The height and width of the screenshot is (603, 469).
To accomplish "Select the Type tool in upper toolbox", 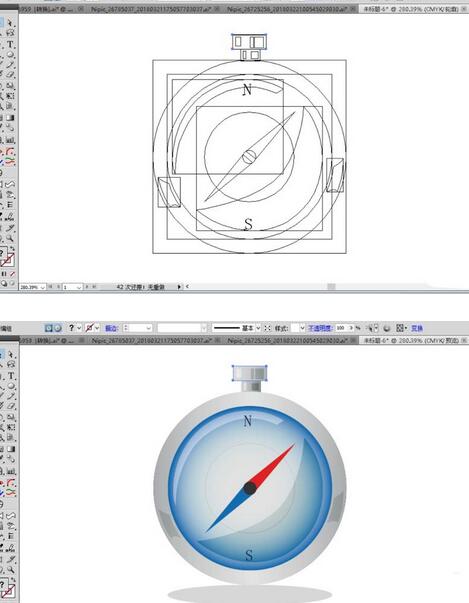I will point(10,44).
